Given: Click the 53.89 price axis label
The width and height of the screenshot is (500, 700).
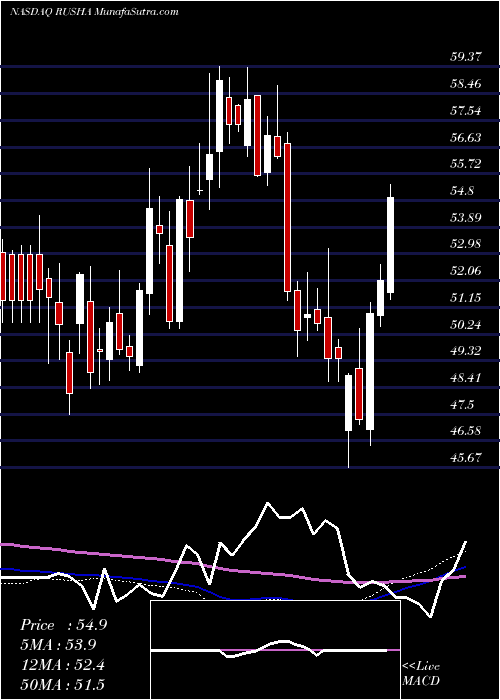Looking at the screenshot, I should pyautogui.click(x=465, y=217).
